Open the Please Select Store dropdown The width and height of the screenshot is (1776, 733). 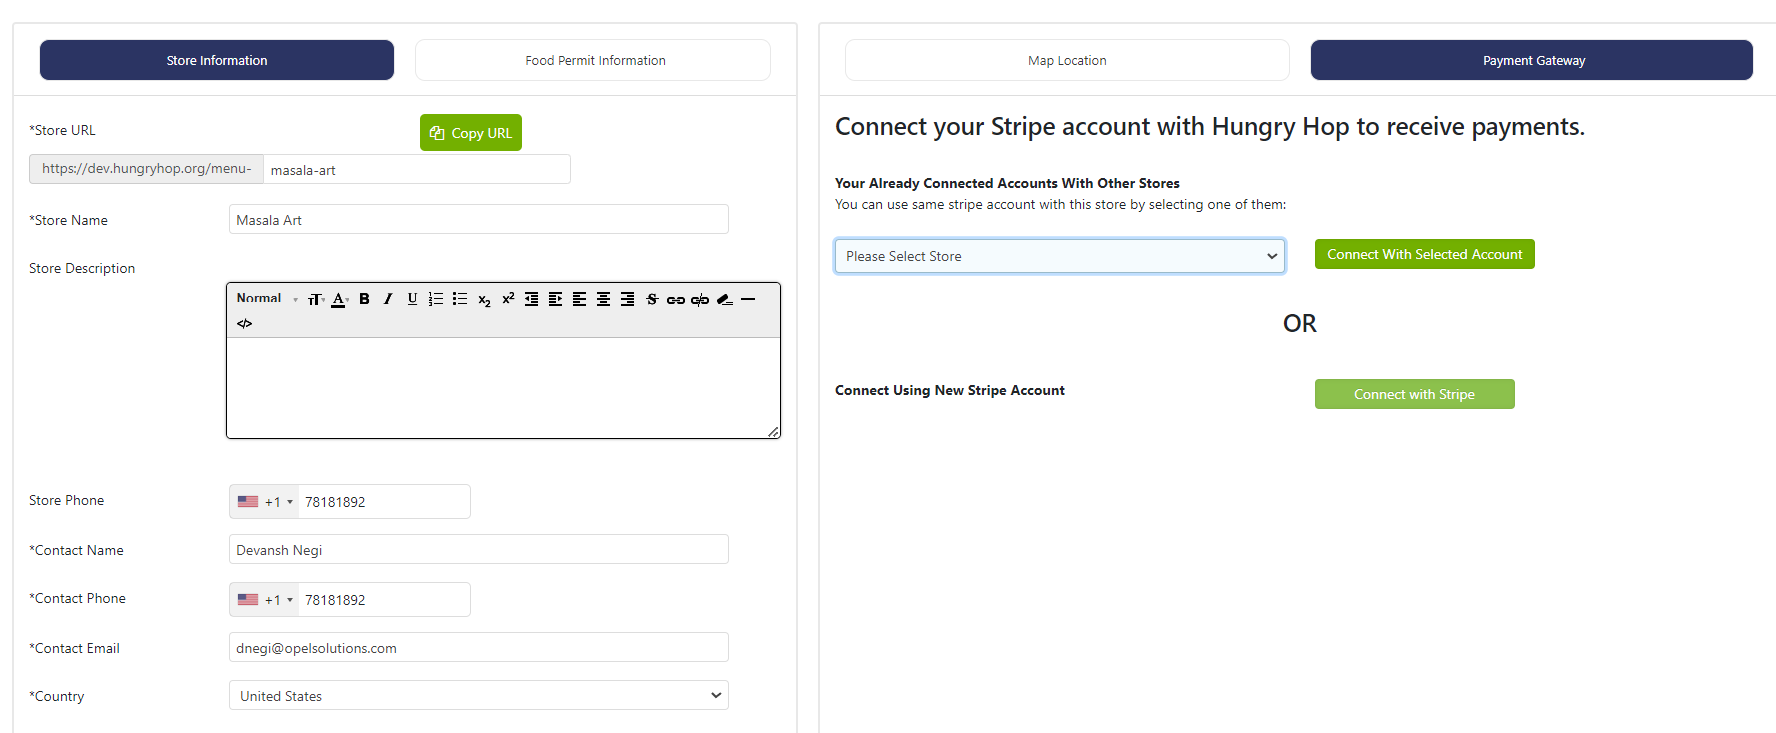1059,256
